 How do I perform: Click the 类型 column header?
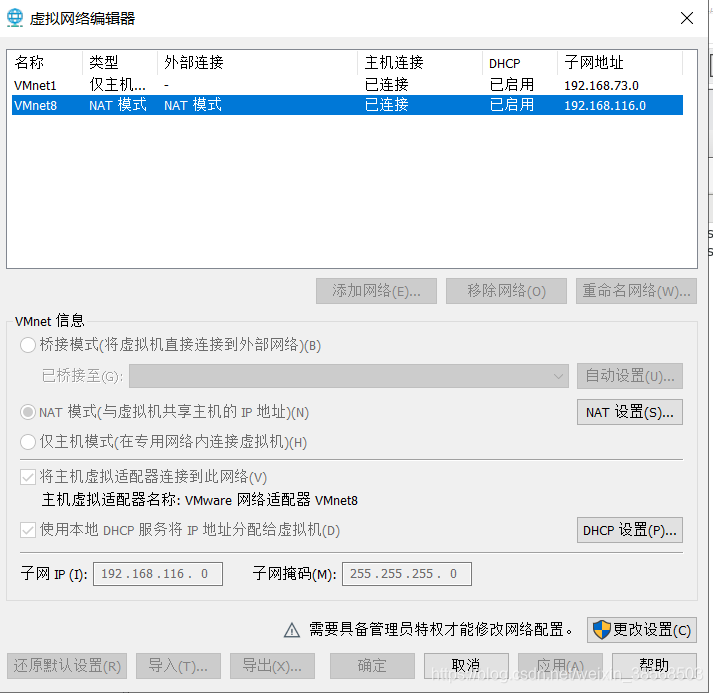click(x=120, y=62)
